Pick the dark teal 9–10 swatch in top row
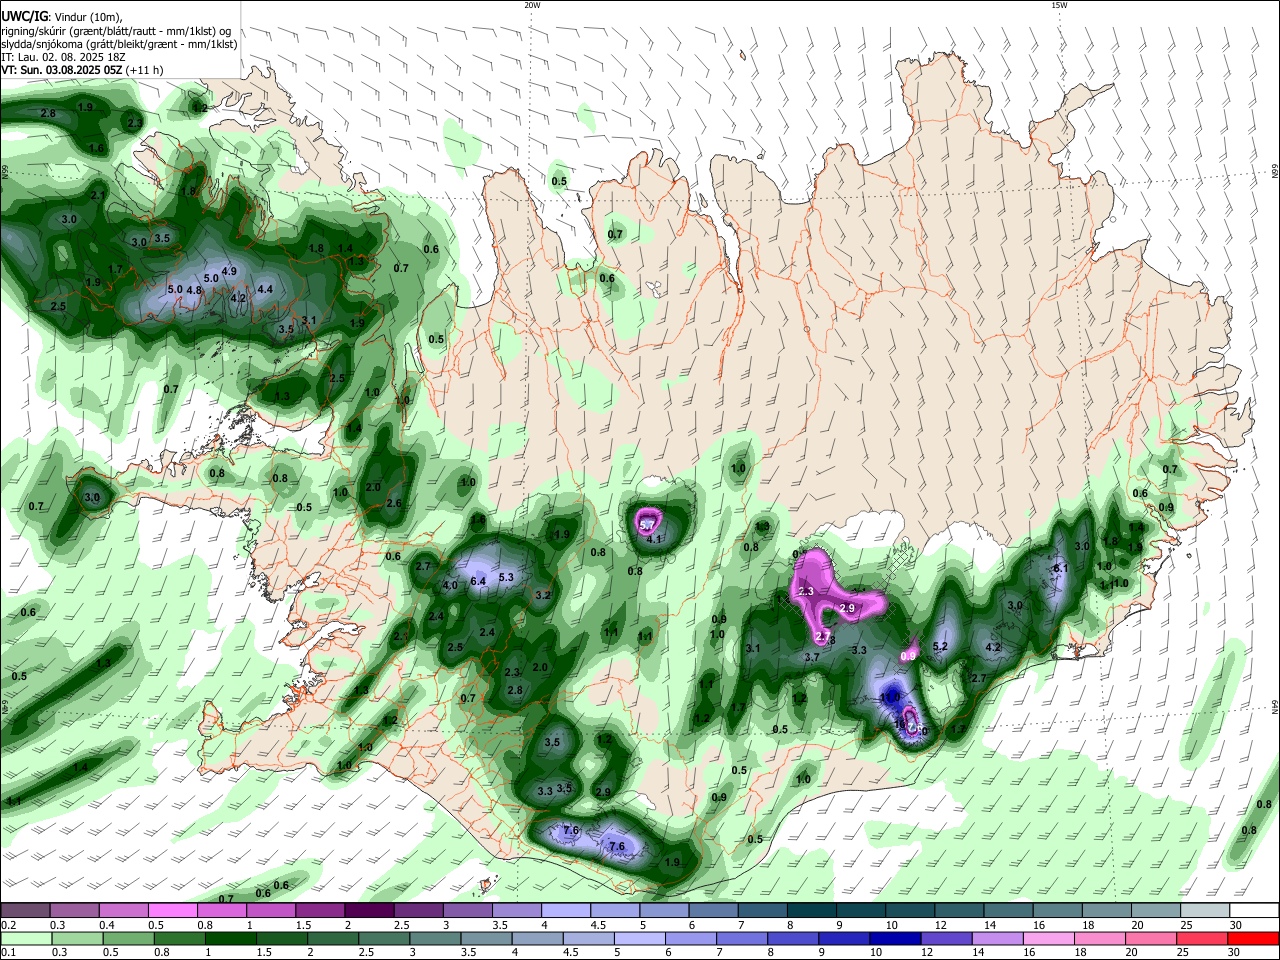This screenshot has height=960, width=1280. click(x=860, y=910)
